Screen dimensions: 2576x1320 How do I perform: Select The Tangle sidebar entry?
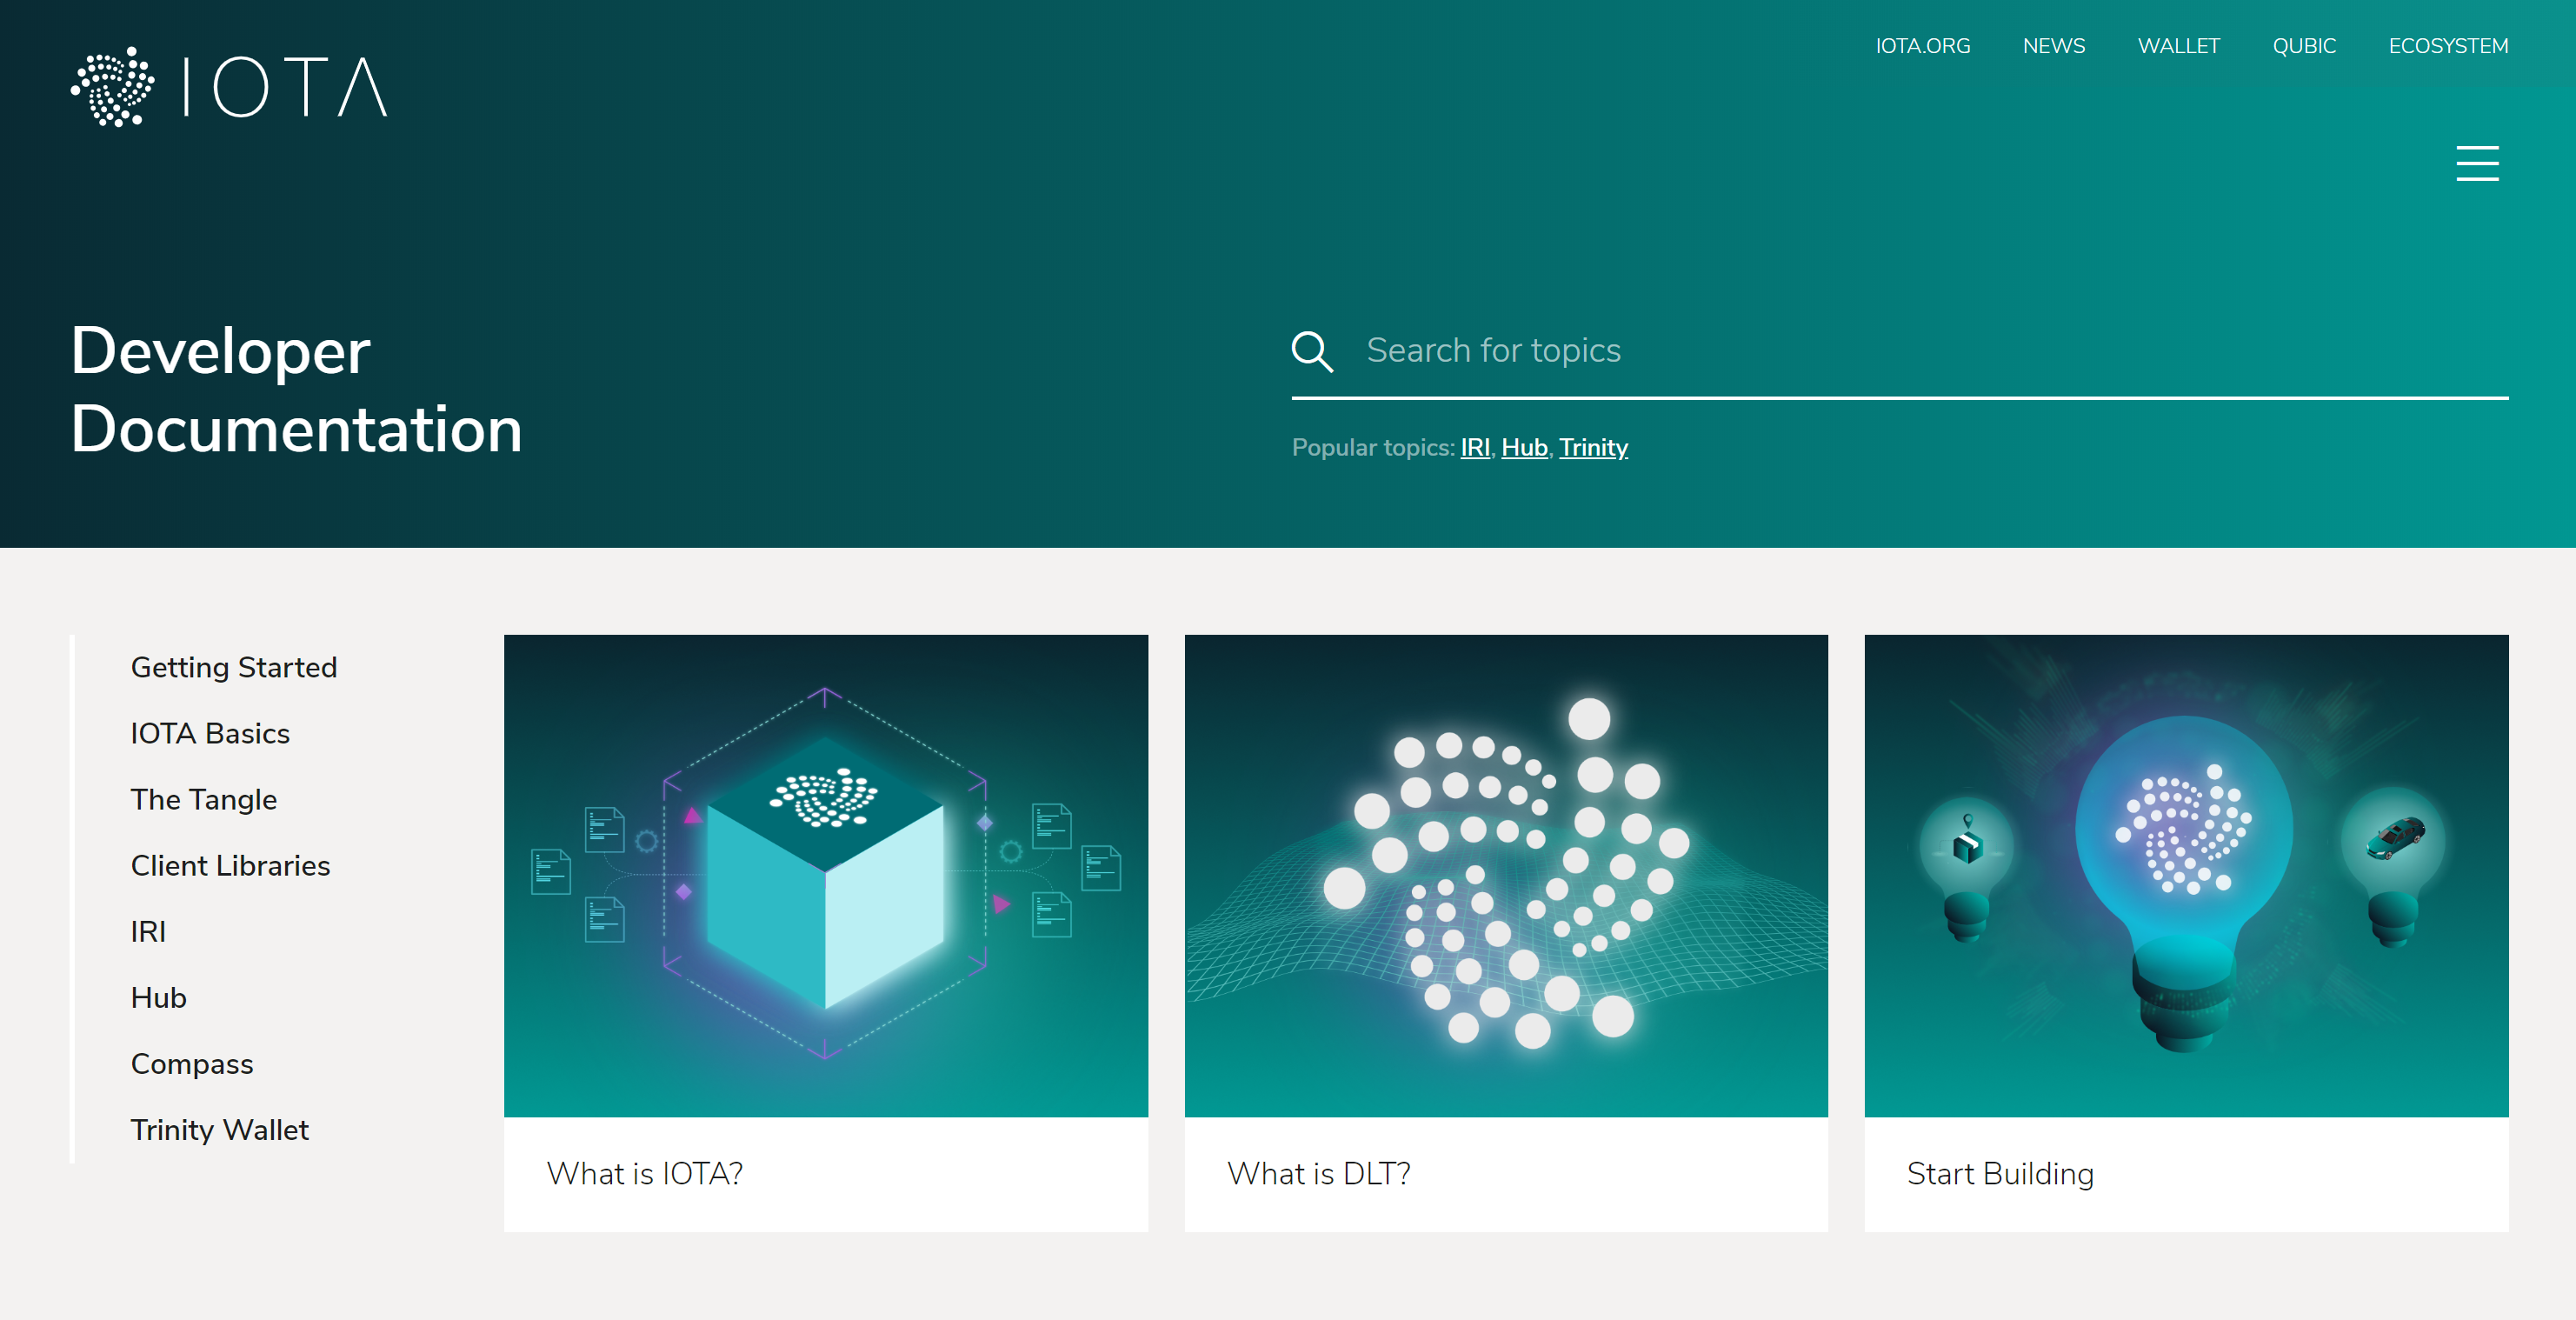click(204, 799)
